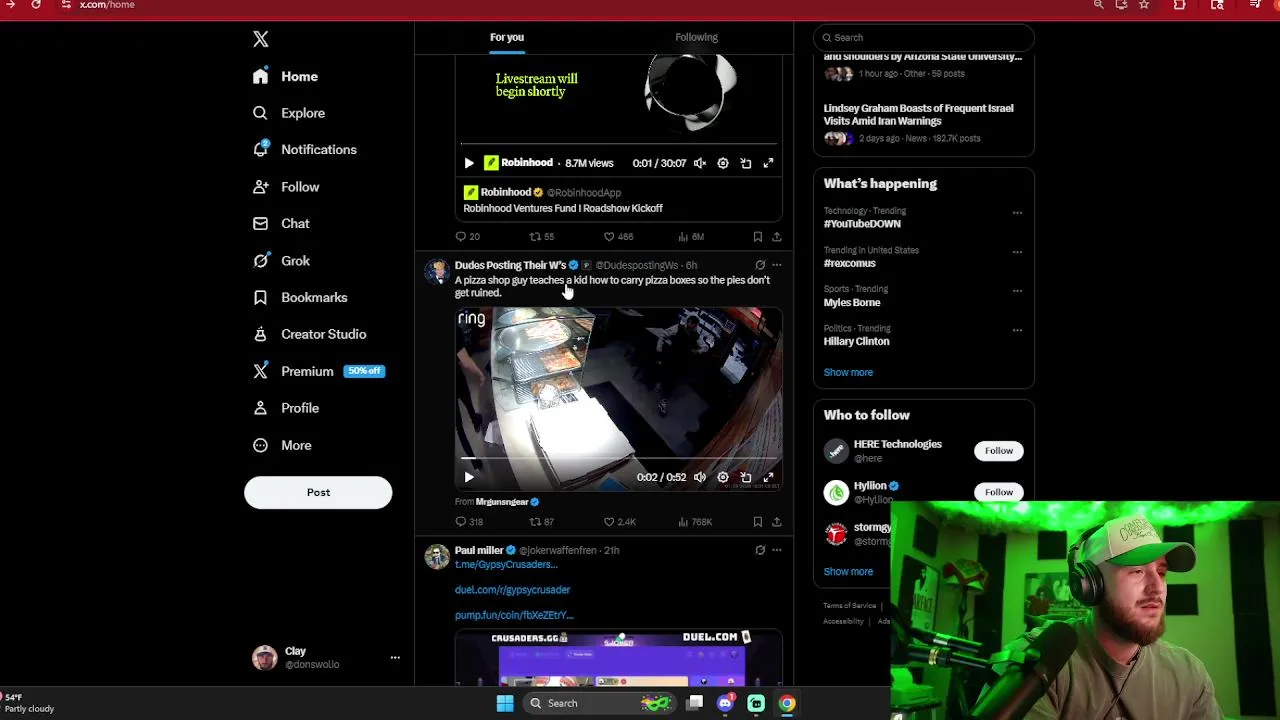Screen dimensions: 1280x720
Task: Repost the Robinhood post
Action: (541, 237)
